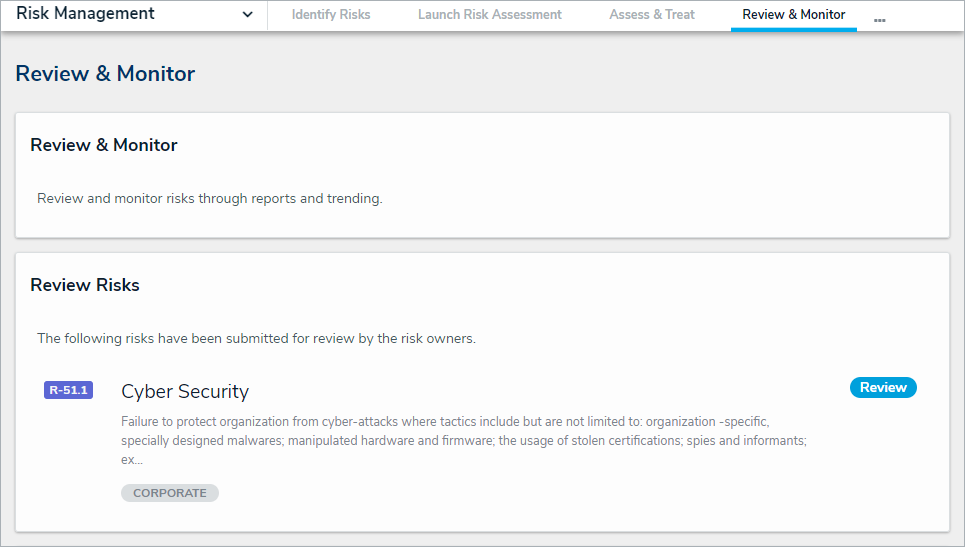Expand the Risk Management dropdown chevron
Viewport: 965px width, 547px height.
tap(248, 15)
